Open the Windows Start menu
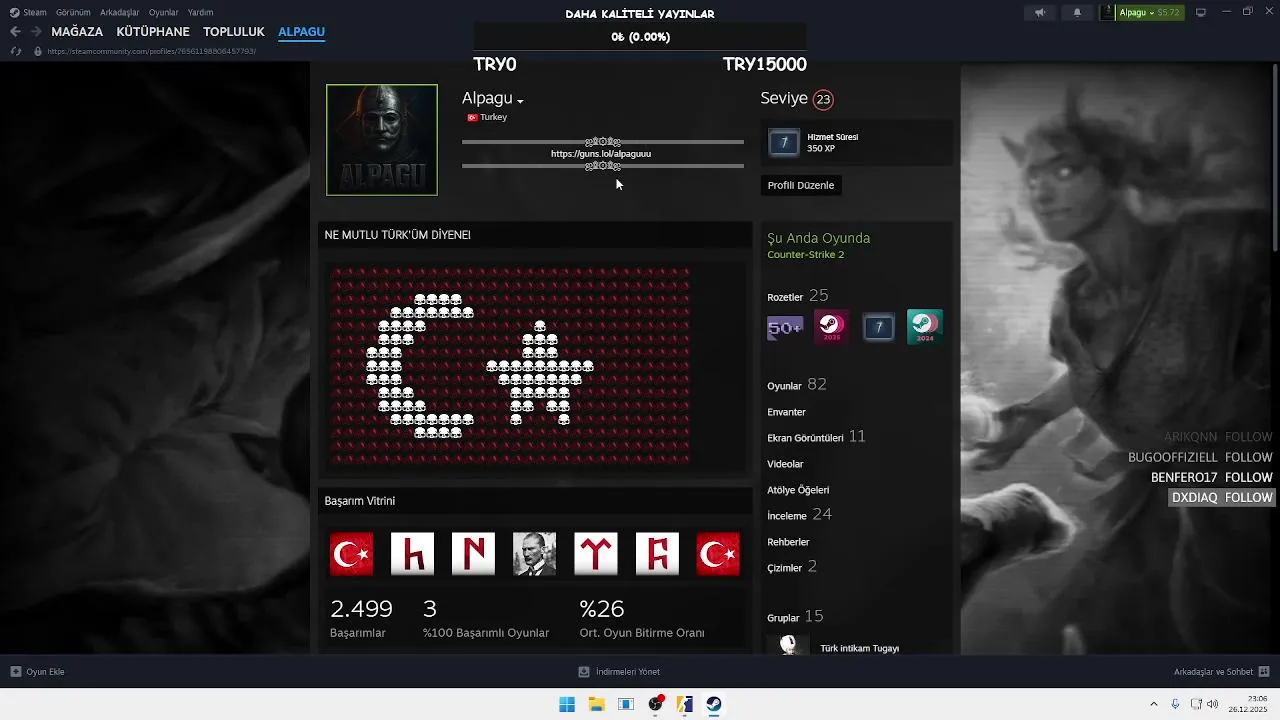The image size is (1280, 720). click(x=567, y=704)
